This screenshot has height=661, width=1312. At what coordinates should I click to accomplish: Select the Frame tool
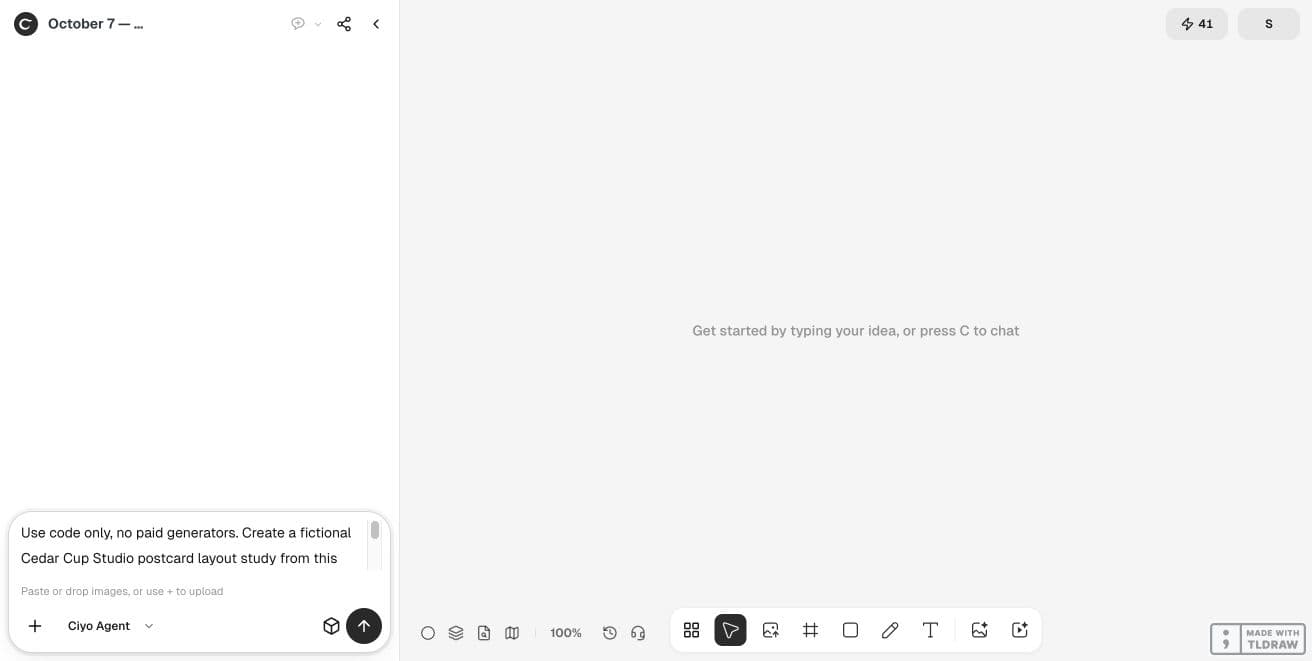811,630
